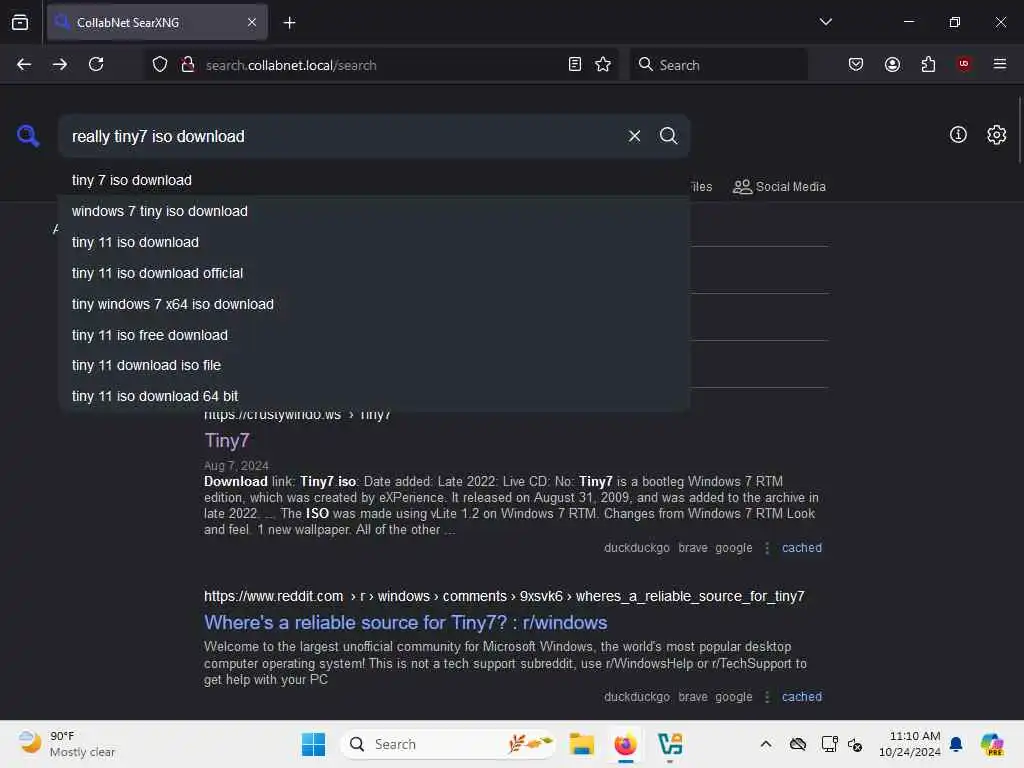This screenshot has height=768, width=1024.
Task: Open the extensions puzzle icon
Action: point(928,64)
